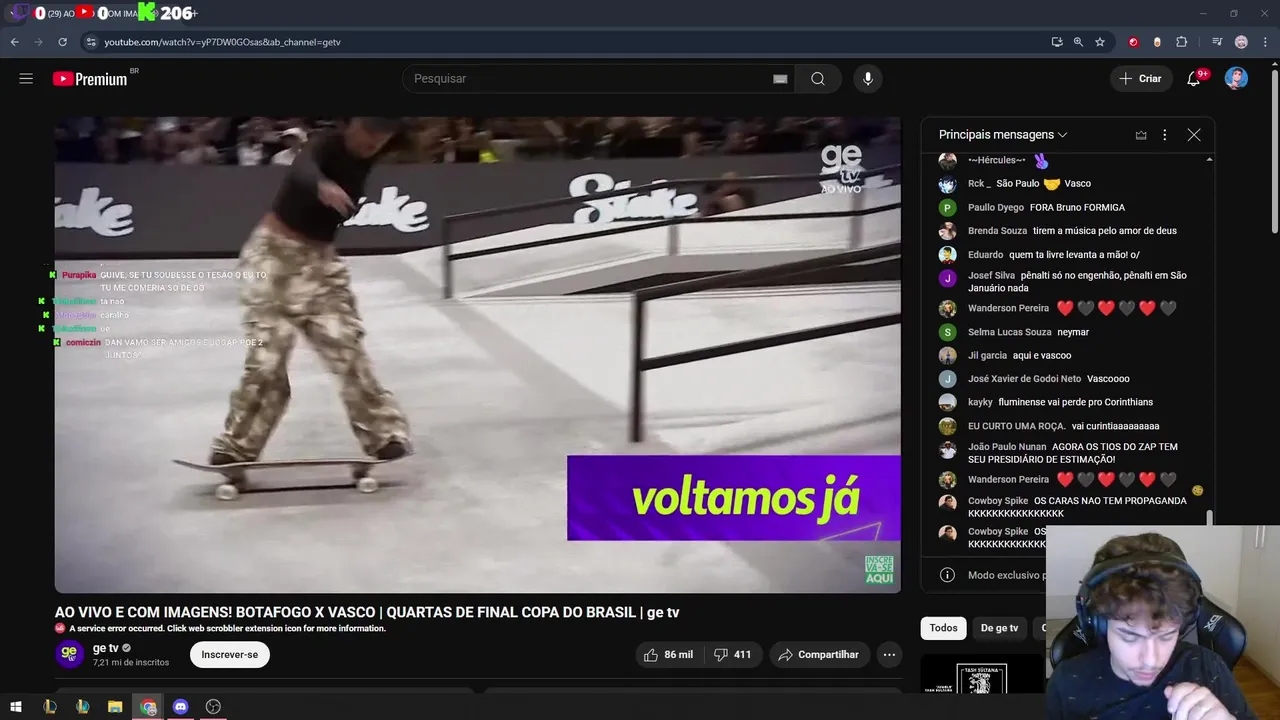Open the Windows Start button
The width and height of the screenshot is (1280, 720).
point(16,707)
